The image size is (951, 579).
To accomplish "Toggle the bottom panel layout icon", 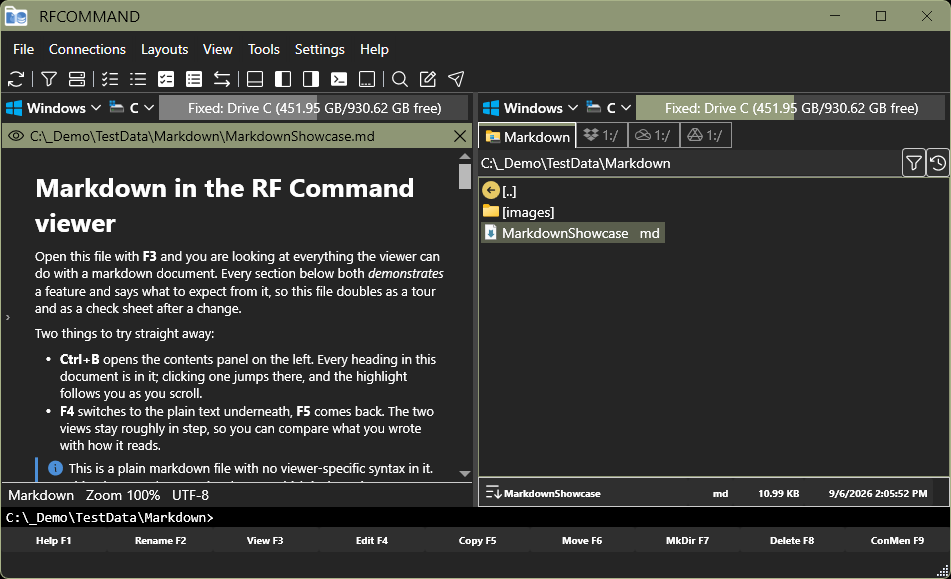I will [255, 79].
